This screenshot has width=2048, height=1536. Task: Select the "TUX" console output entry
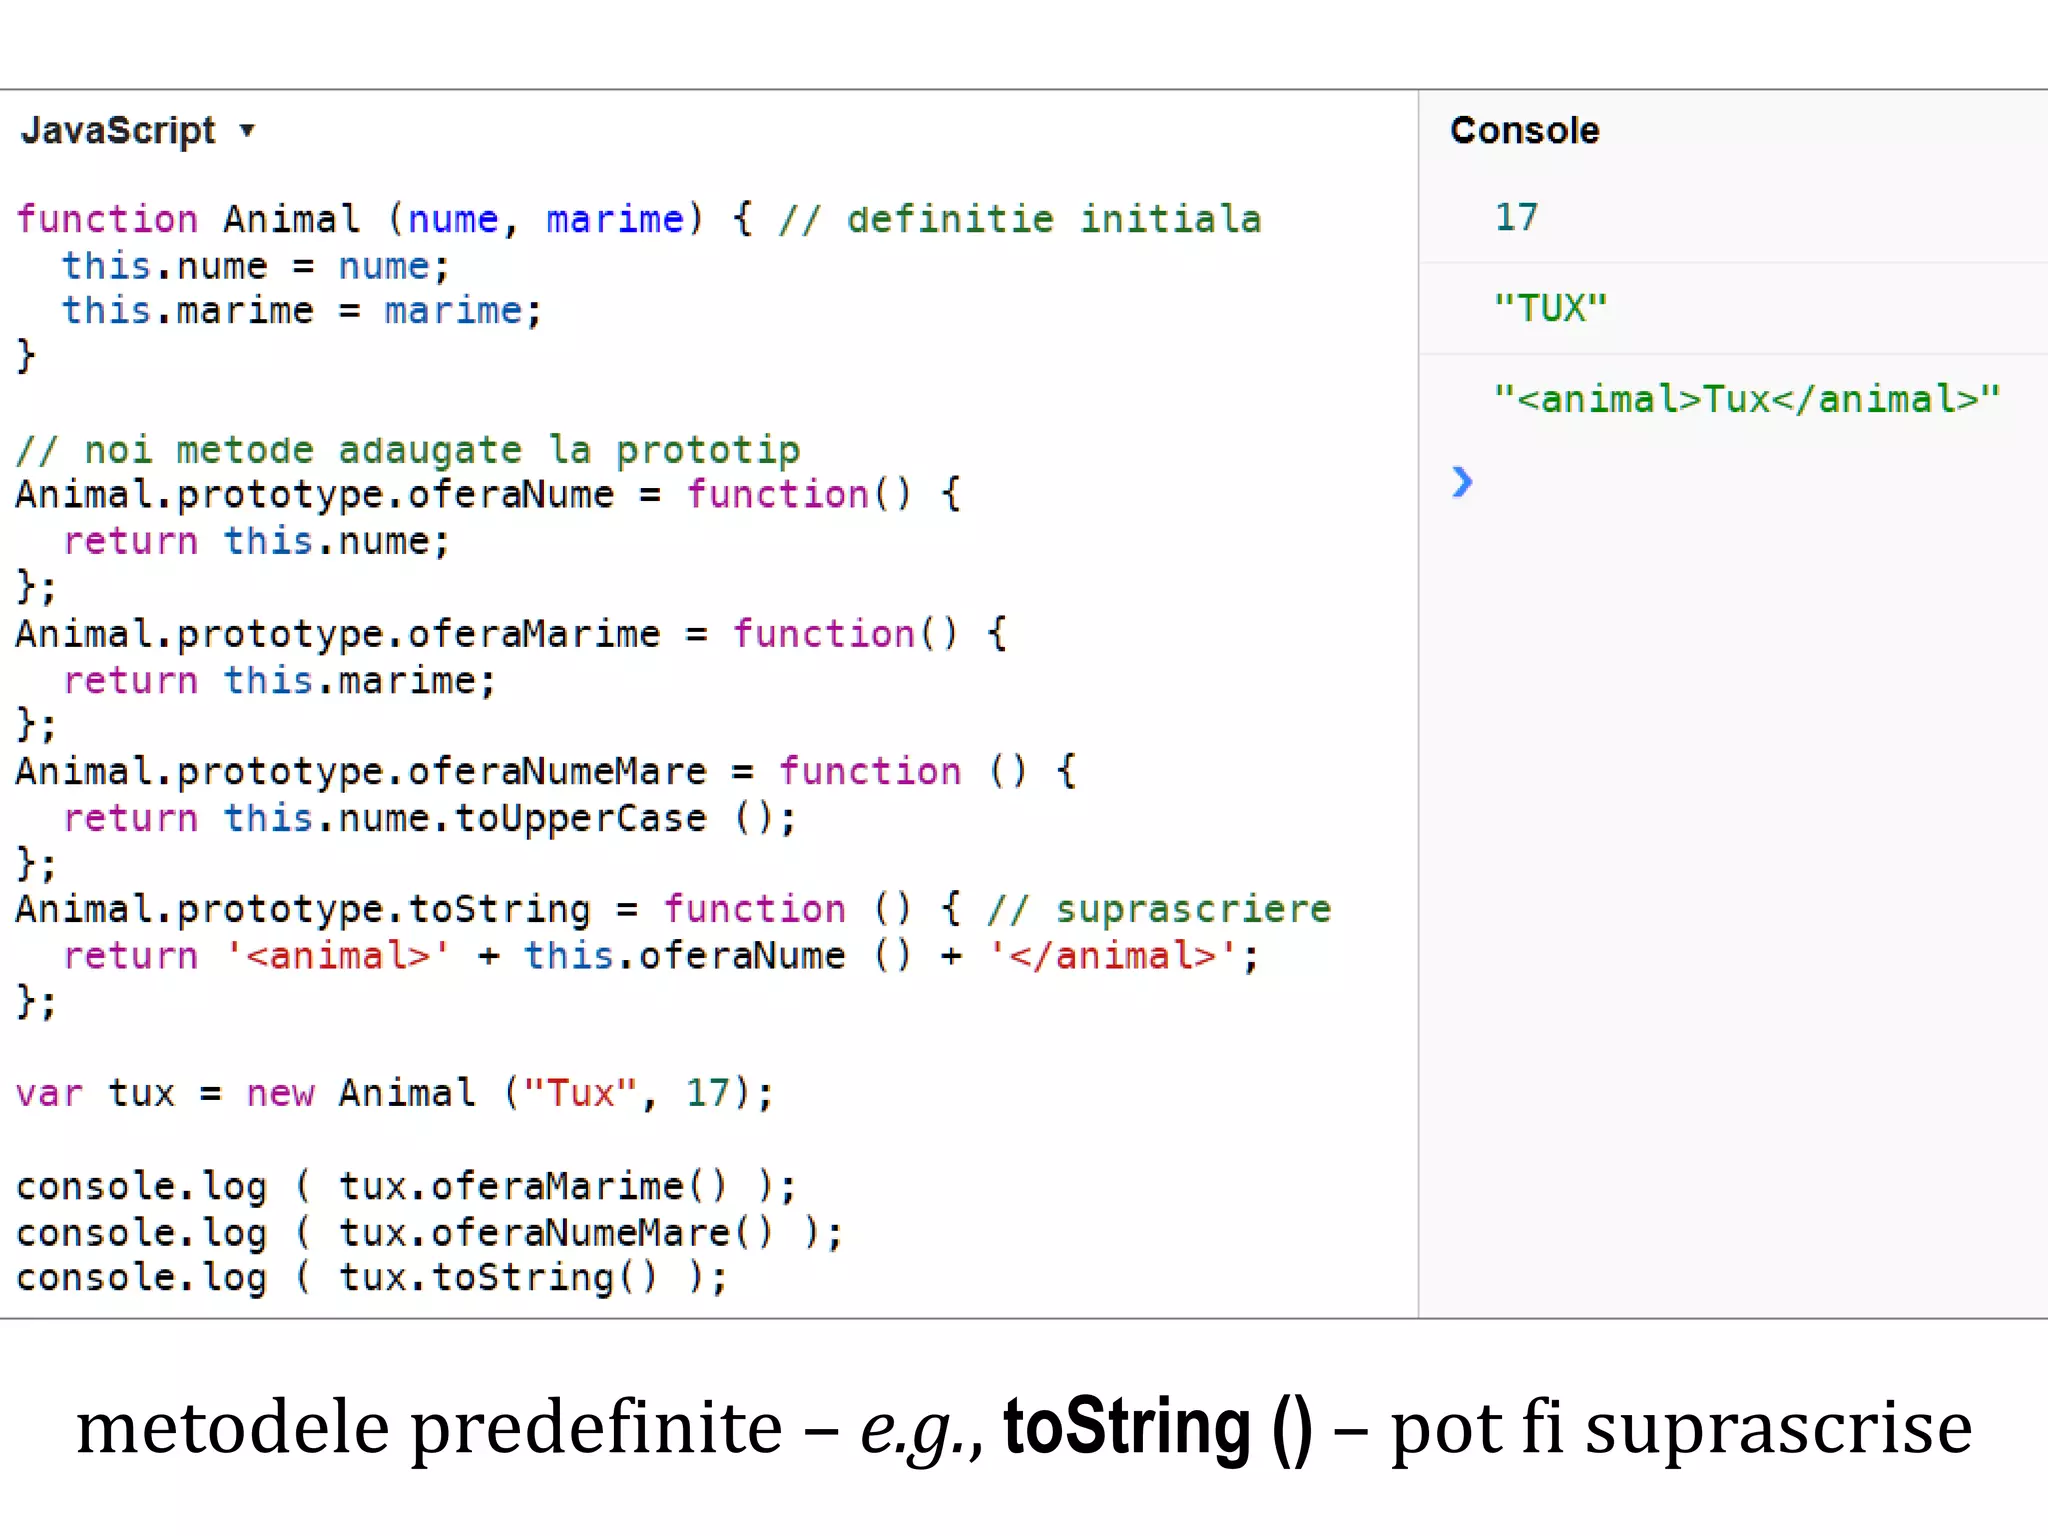(1549, 308)
